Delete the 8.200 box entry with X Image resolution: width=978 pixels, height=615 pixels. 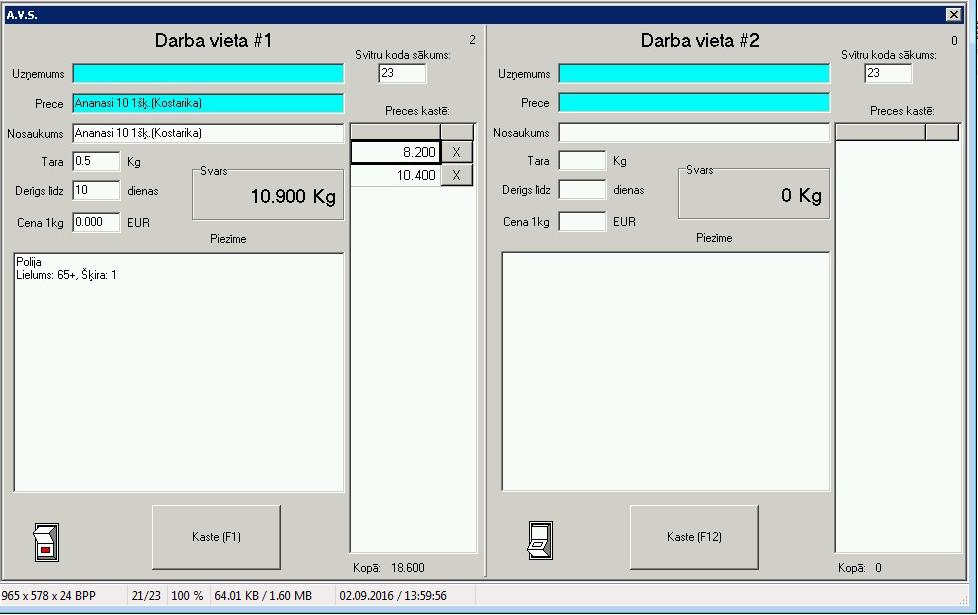[x=456, y=152]
